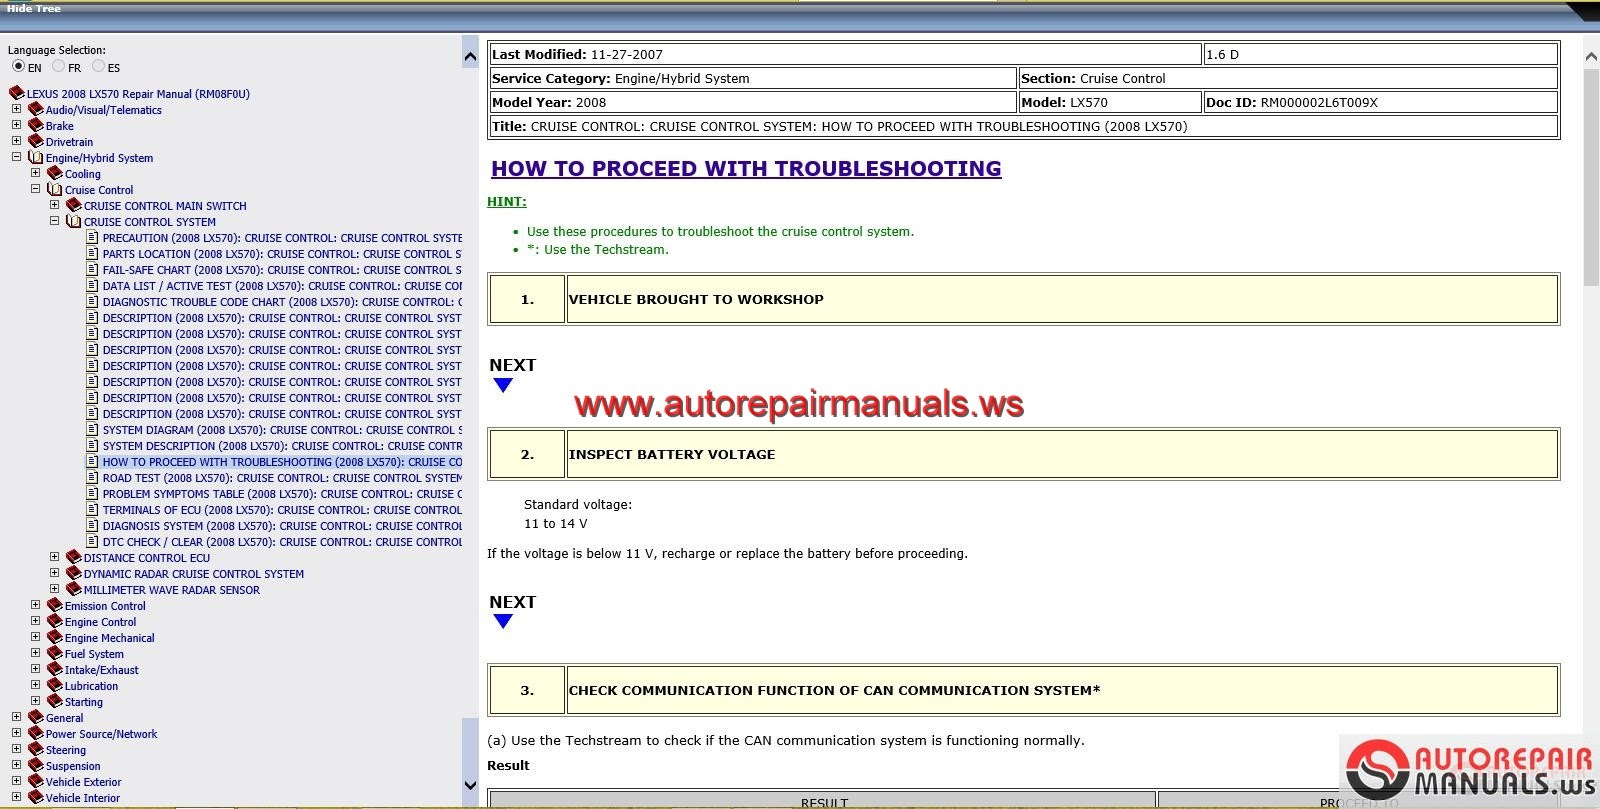
Task: Click the Power Source/Network book icon
Action: tap(36, 733)
